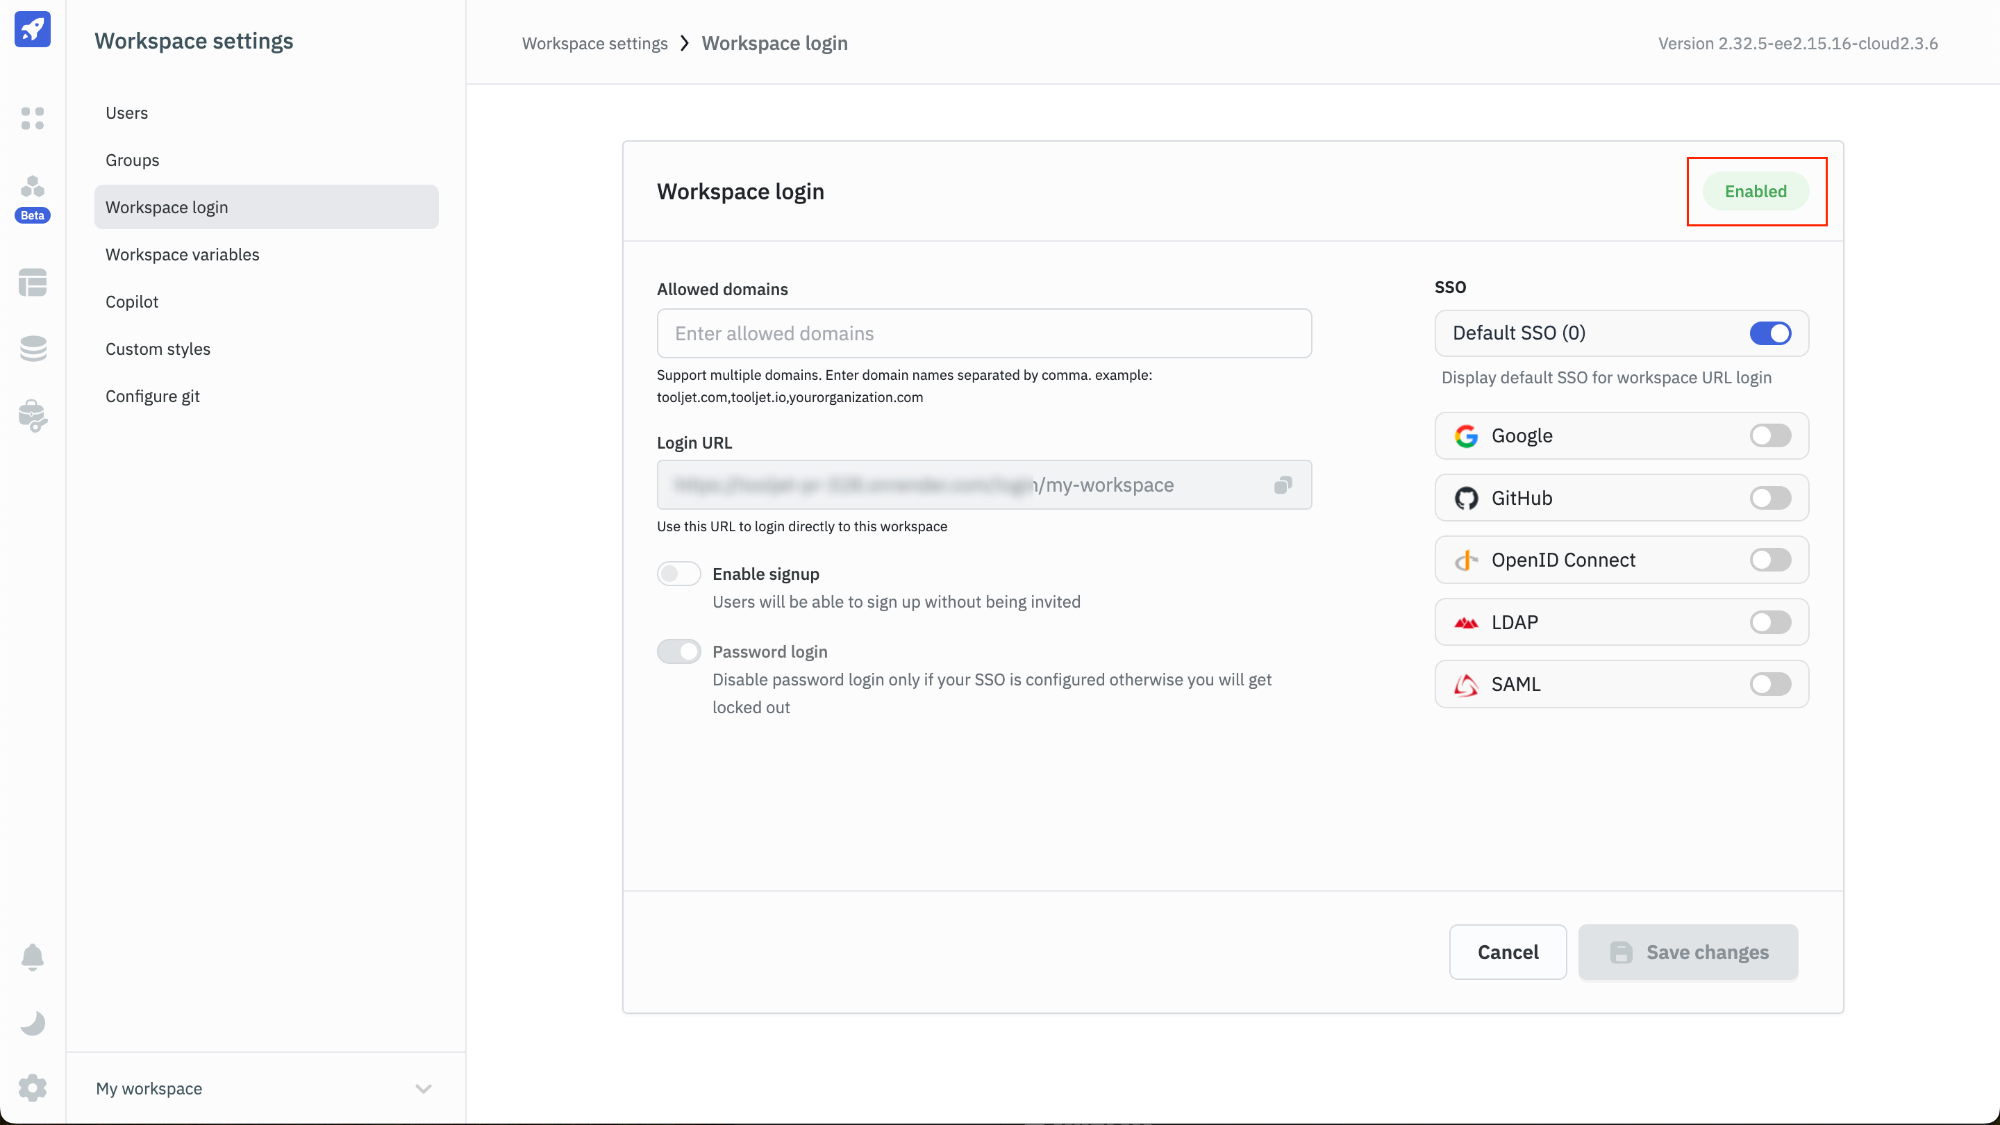Enable the Google SSO toggle
2000x1125 pixels.
click(x=1770, y=436)
